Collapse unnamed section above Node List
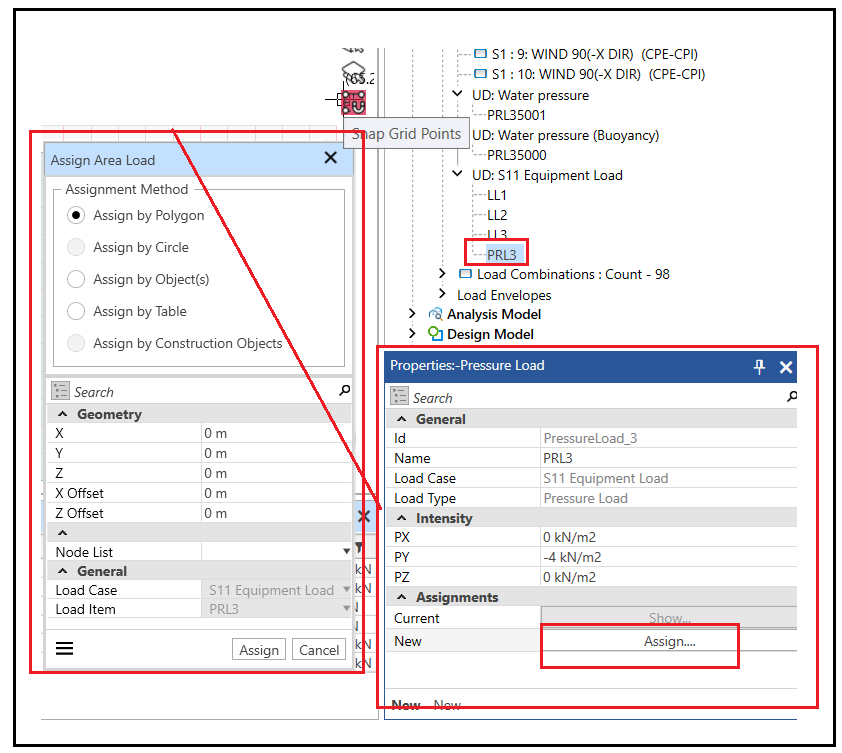842x753 pixels. [x=63, y=533]
